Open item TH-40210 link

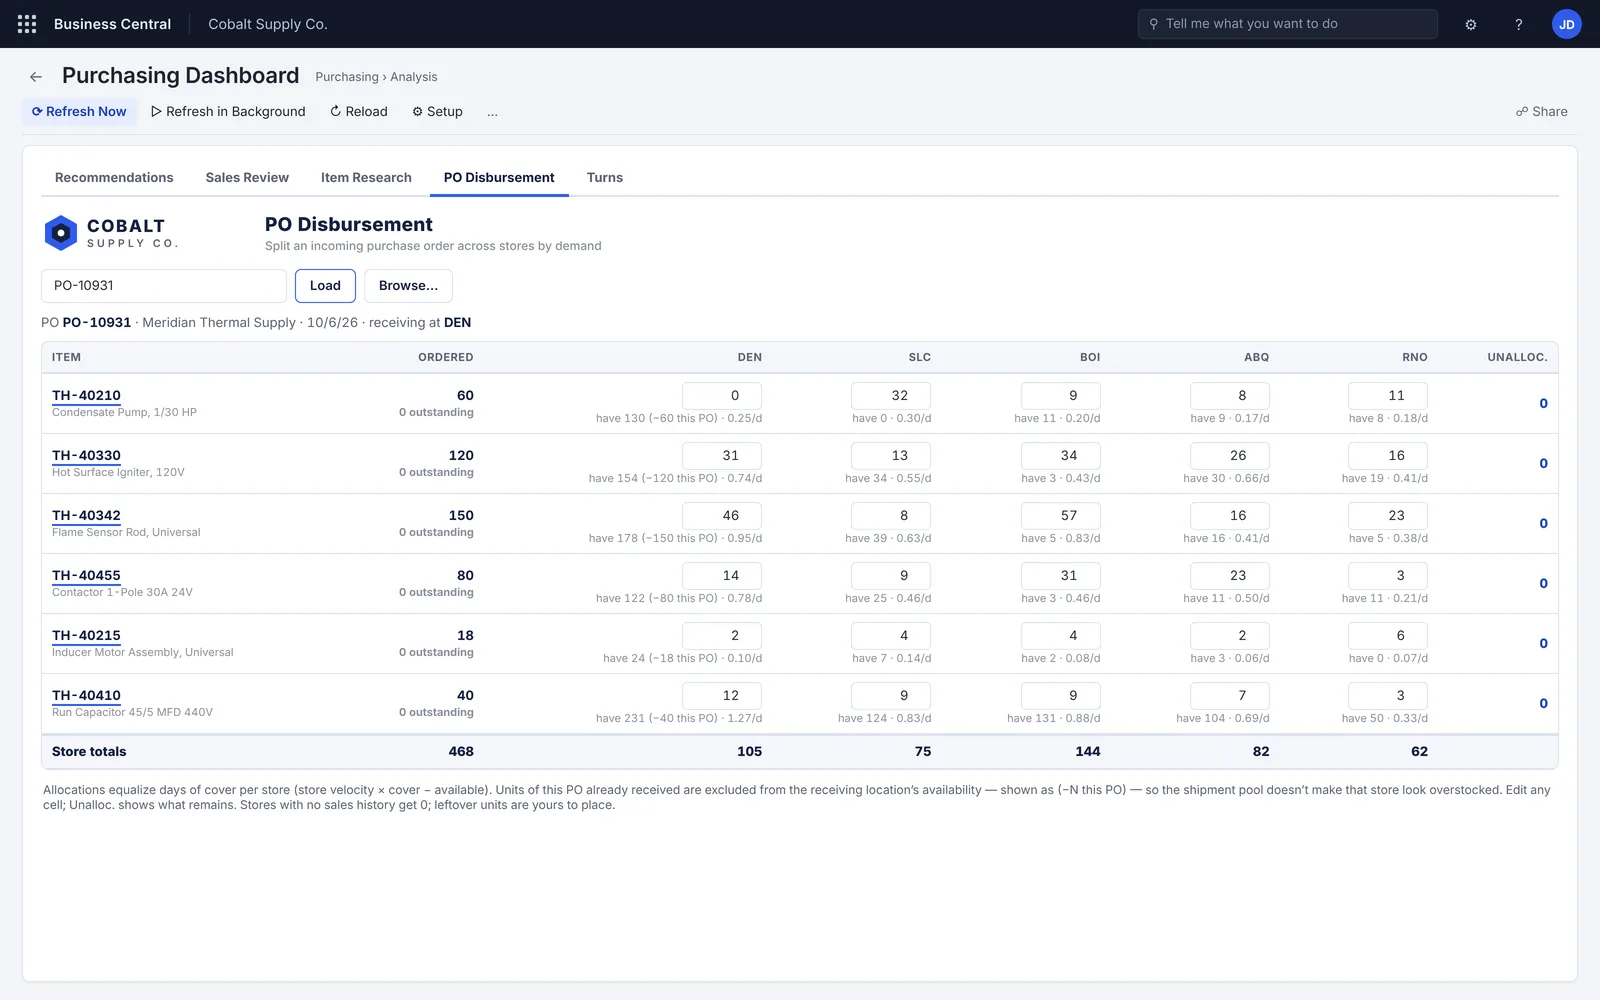tap(86, 396)
